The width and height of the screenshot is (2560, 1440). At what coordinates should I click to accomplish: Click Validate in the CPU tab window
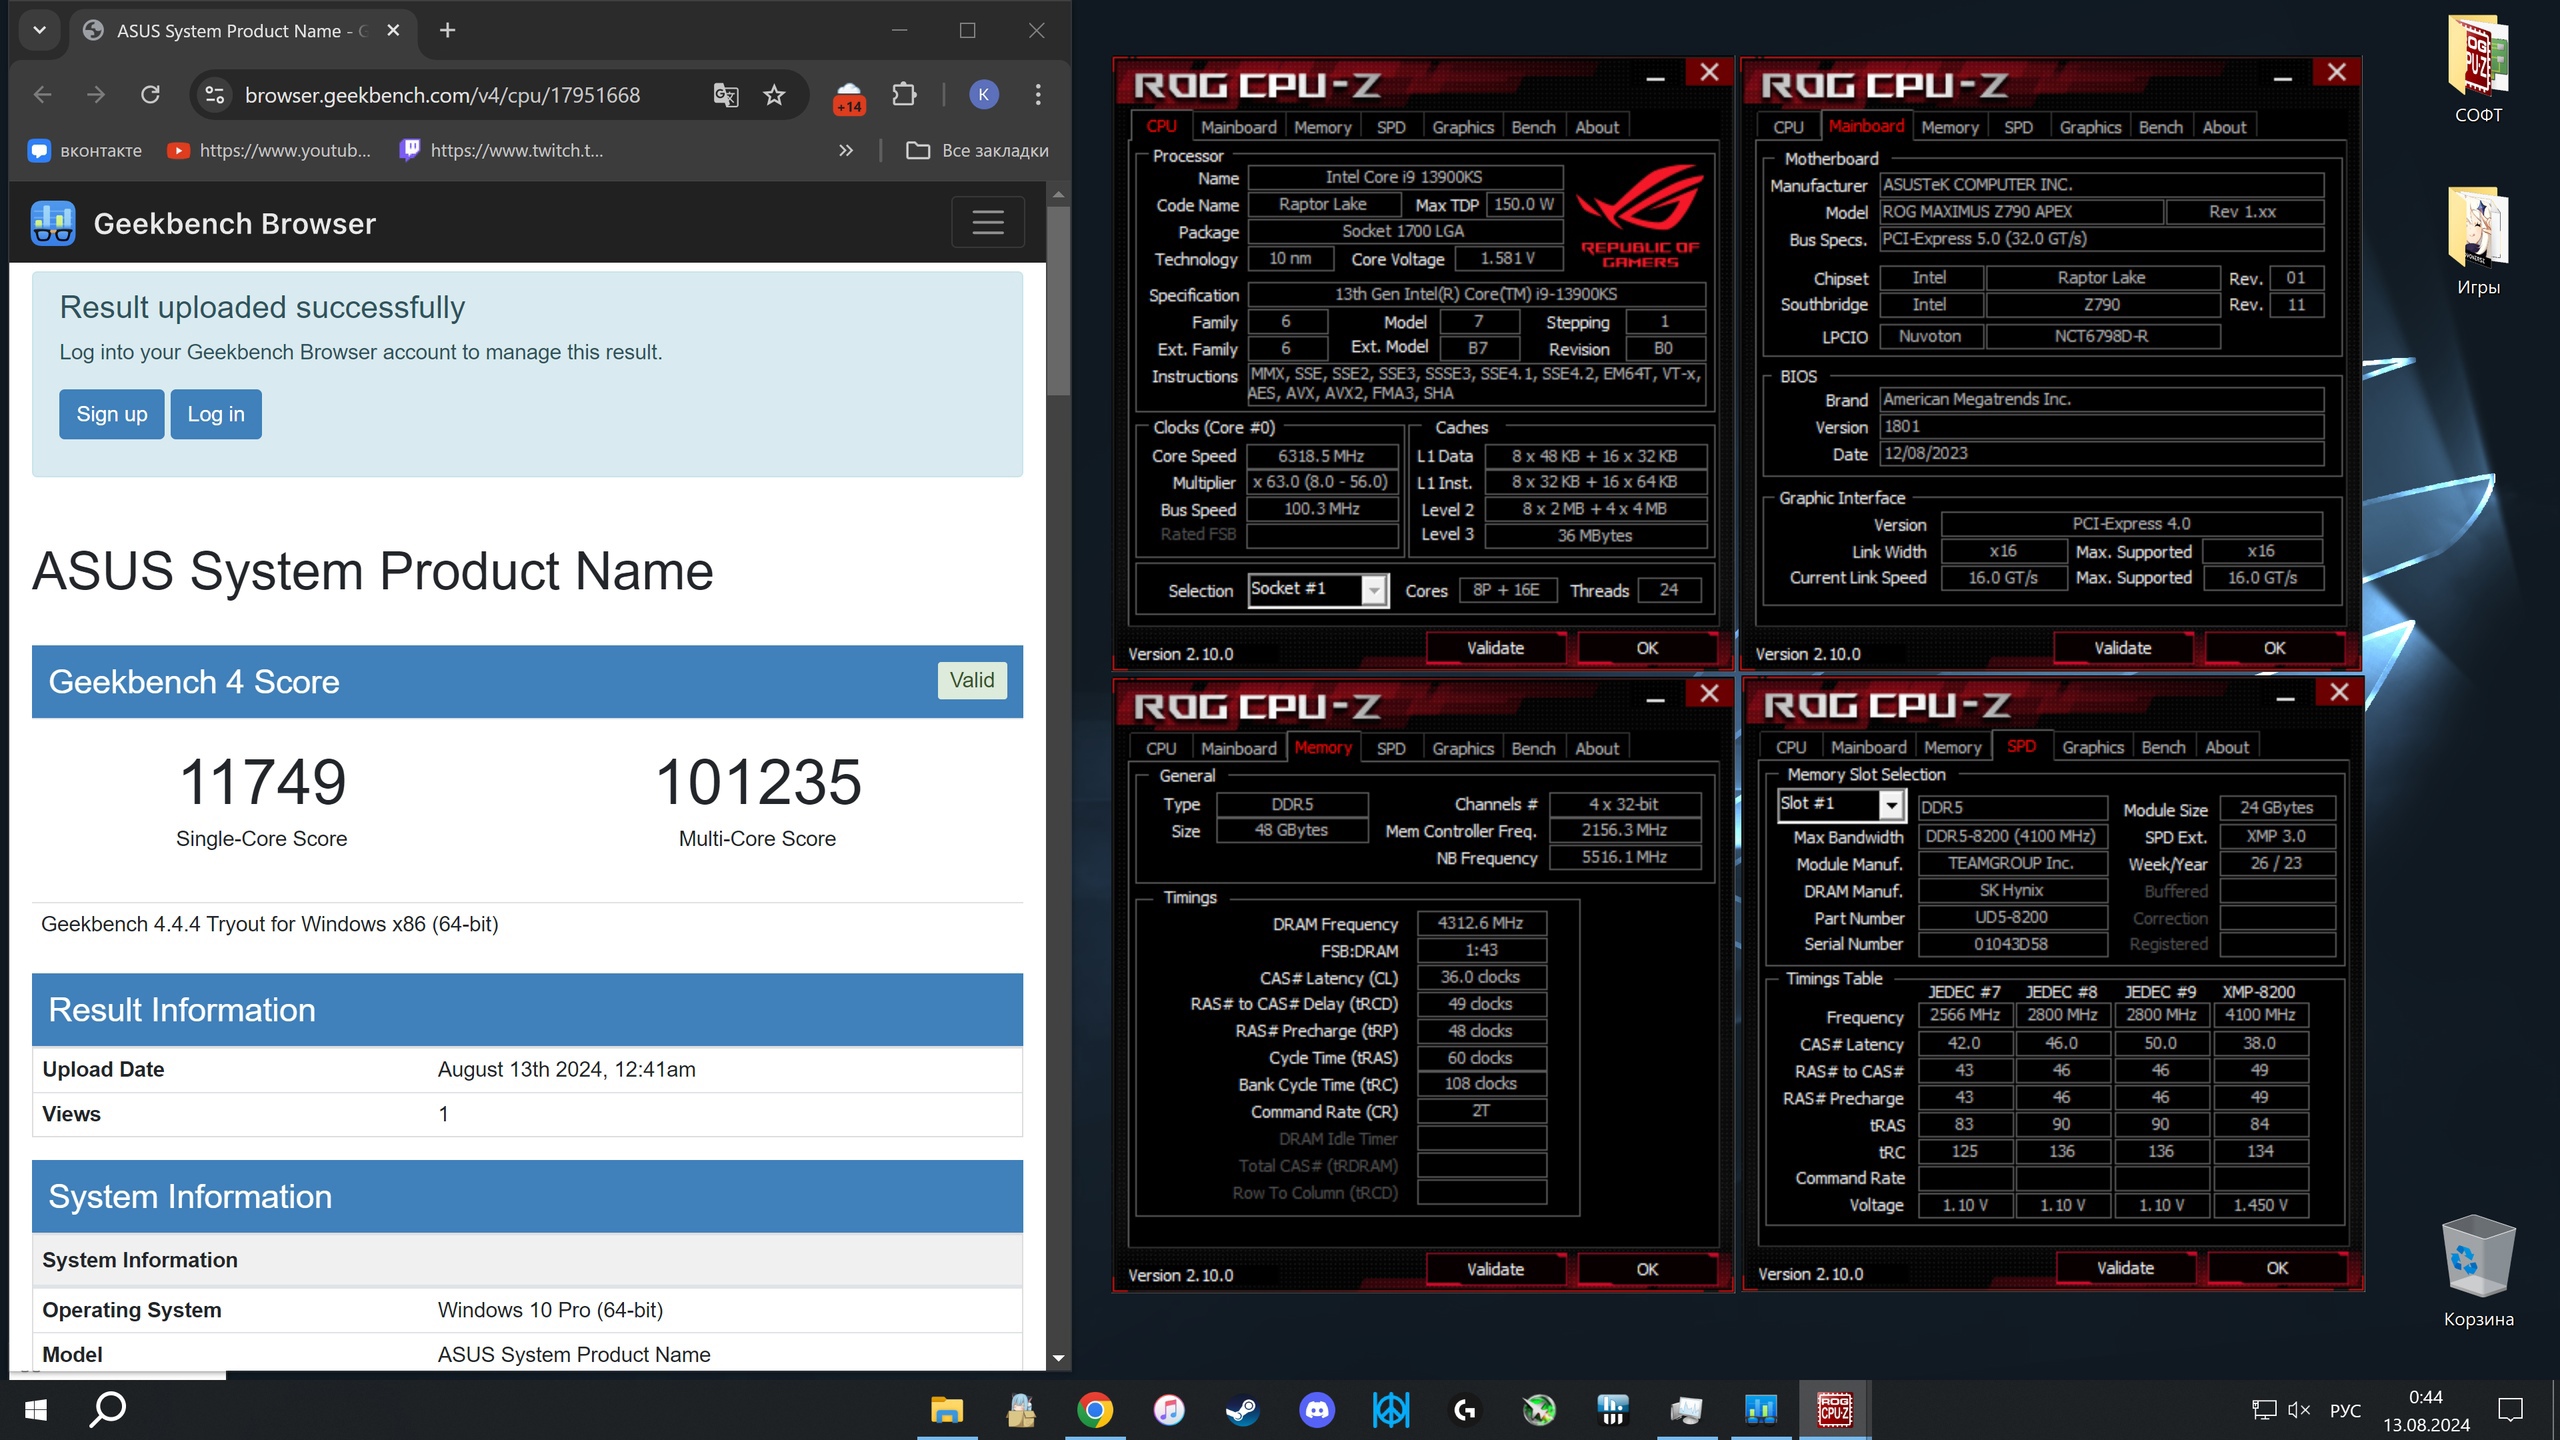click(x=1495, y=648)
